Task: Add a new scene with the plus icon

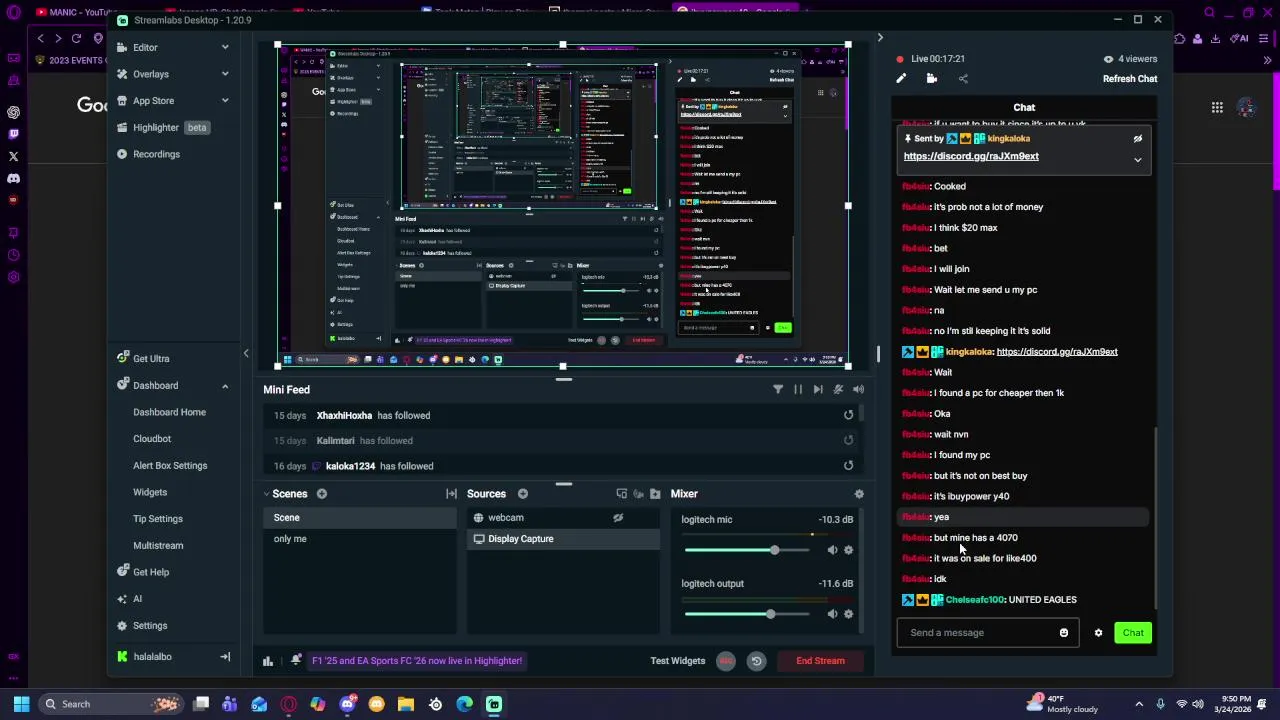Action: 322,494
